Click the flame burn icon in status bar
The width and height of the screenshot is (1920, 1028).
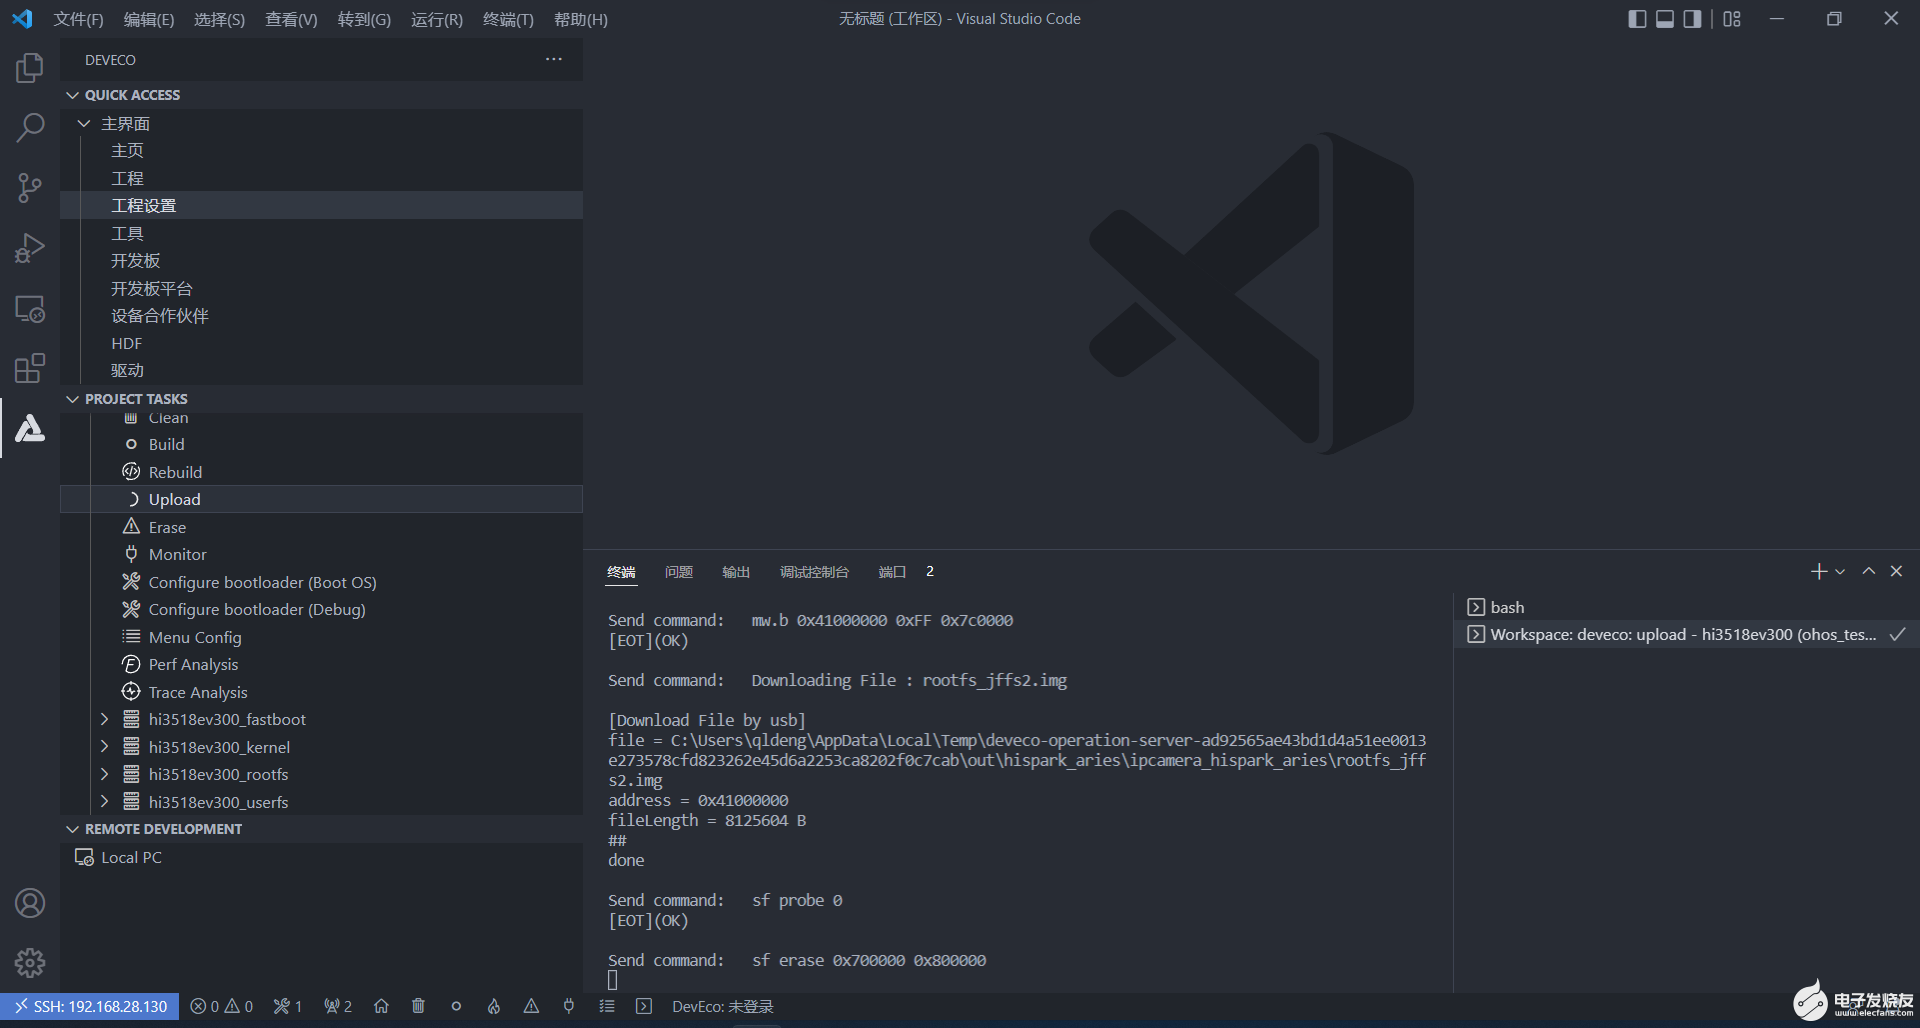494,1006
